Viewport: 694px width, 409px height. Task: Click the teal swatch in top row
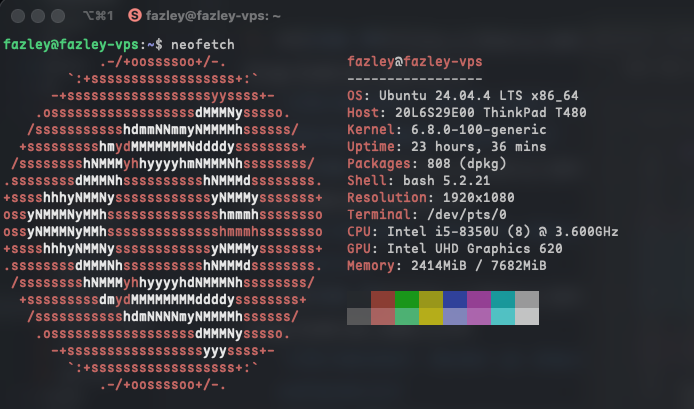(503, 299)
